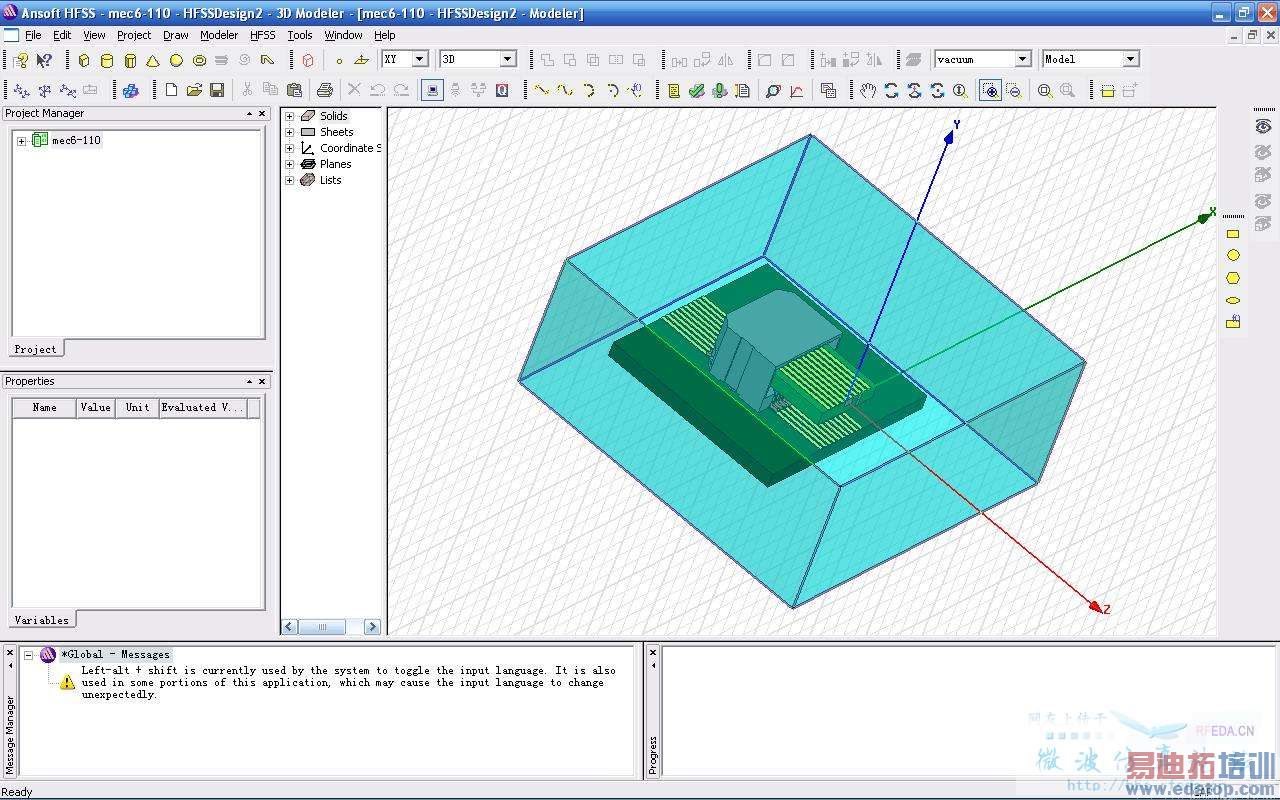This screenshot has width=1280, height=800.
Task: Select the Global Messages entry
Action: 115,655
